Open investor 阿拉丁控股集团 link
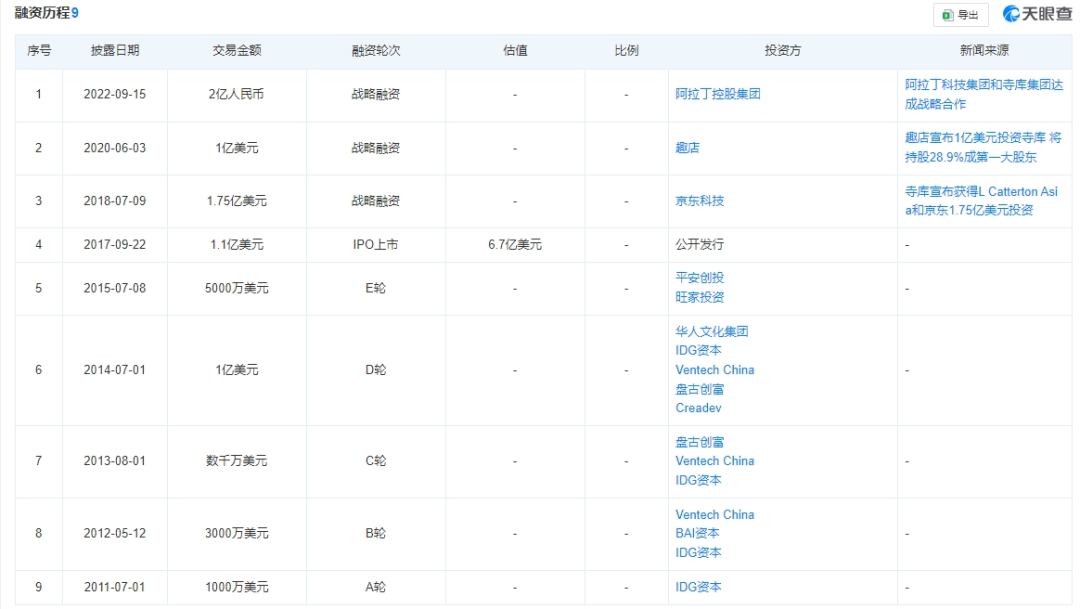Viewport: 1080px width, 609px height. (x=718, y=94)
